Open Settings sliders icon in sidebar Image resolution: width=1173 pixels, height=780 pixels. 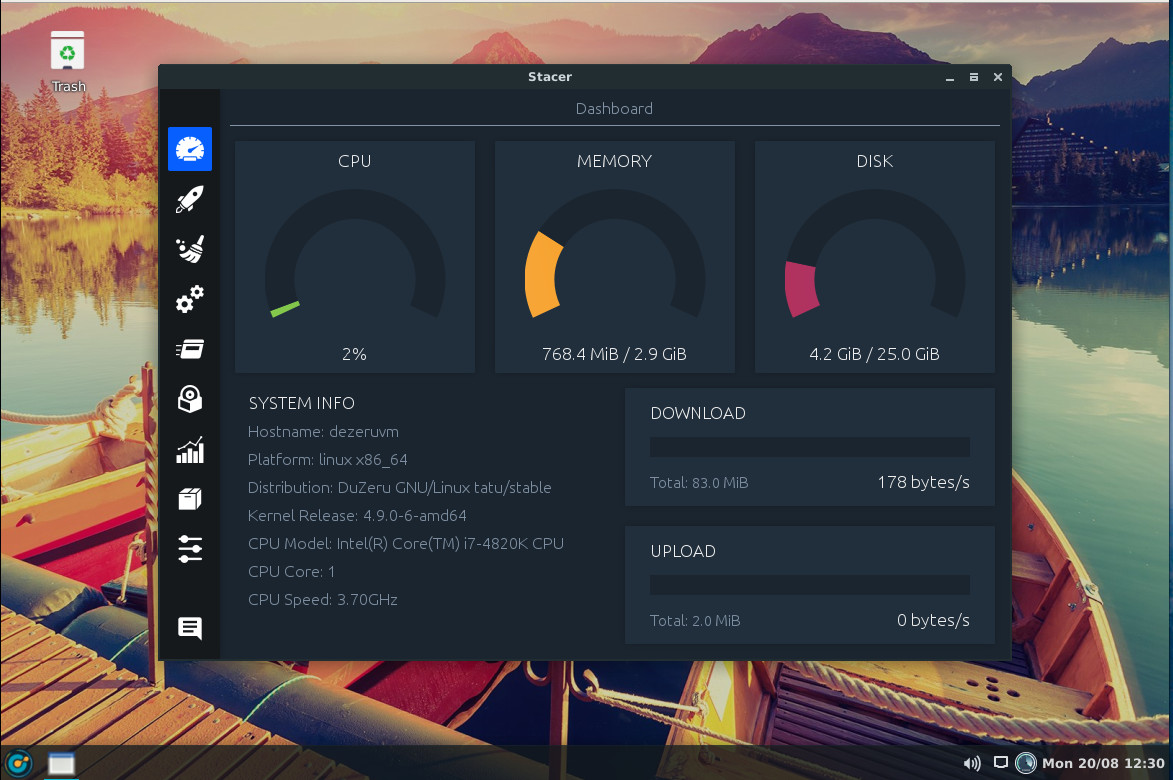tap(190, 549)
